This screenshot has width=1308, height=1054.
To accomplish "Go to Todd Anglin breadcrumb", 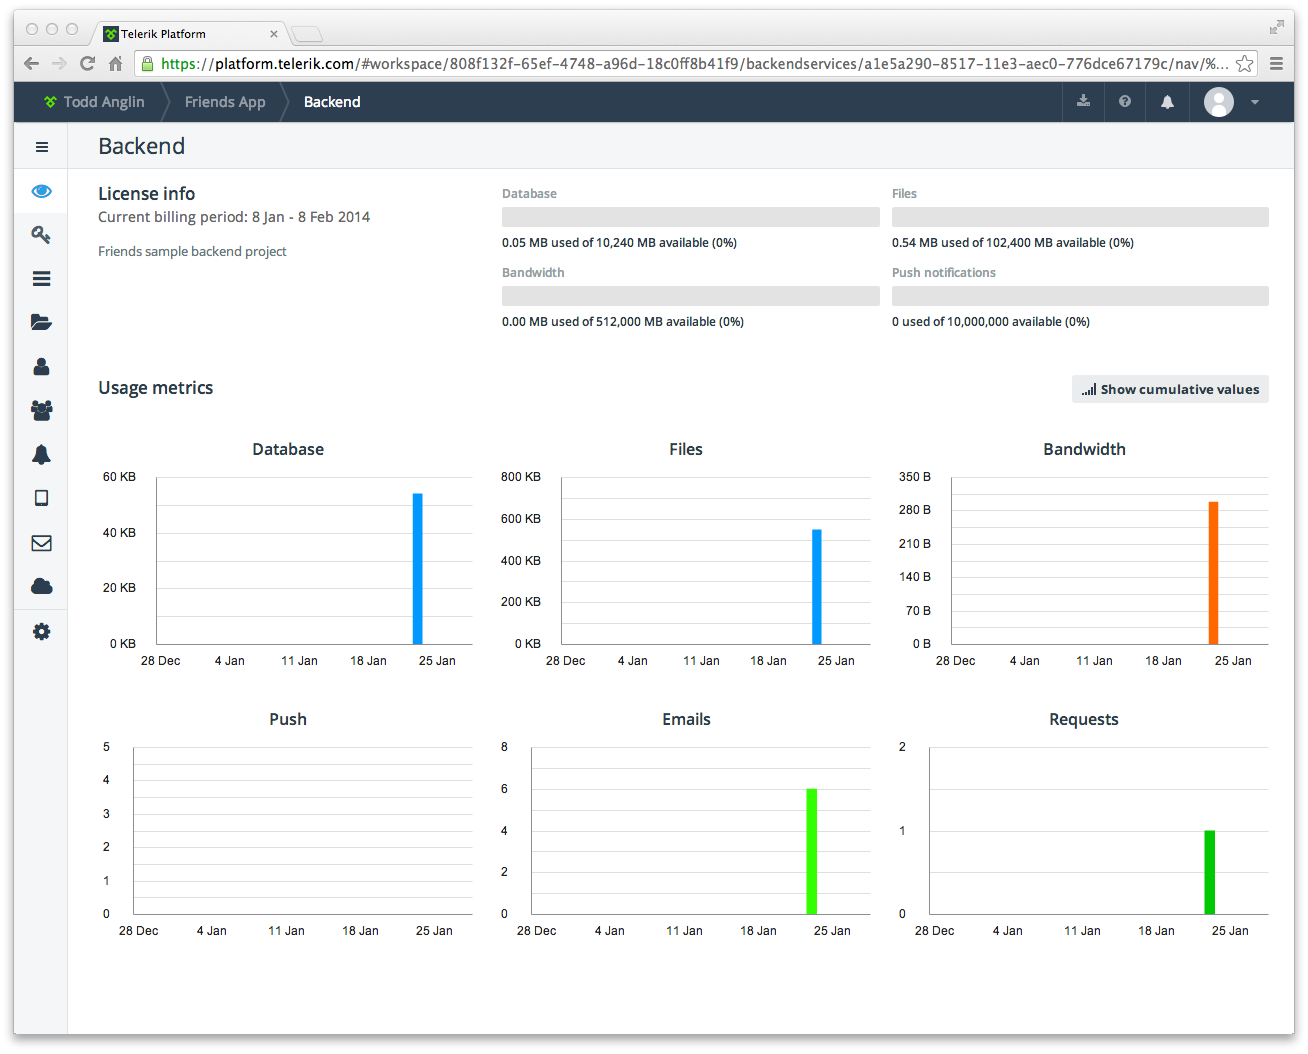I will (94, 102).
